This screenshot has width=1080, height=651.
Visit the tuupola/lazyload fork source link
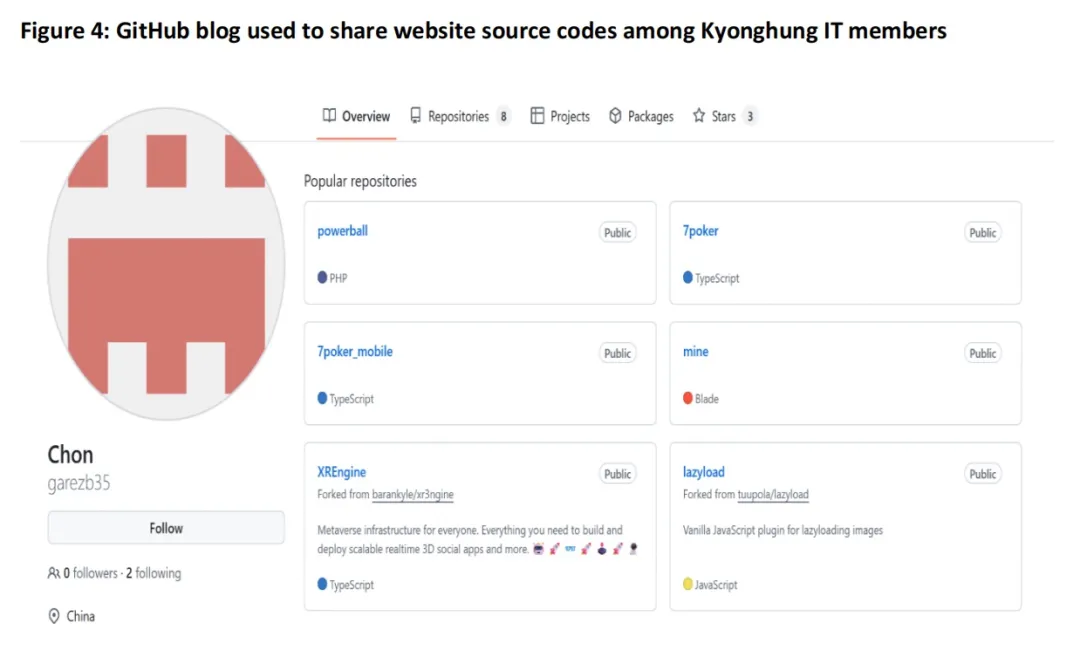tap(773, 495)
